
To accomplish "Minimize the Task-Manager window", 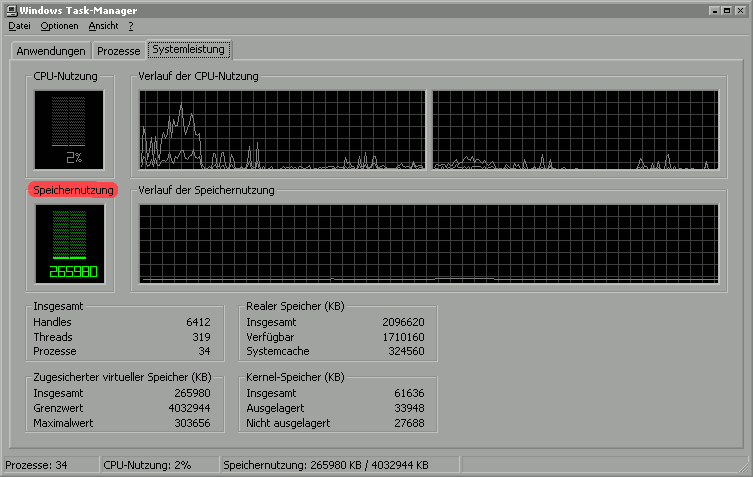I will [714, 10].
